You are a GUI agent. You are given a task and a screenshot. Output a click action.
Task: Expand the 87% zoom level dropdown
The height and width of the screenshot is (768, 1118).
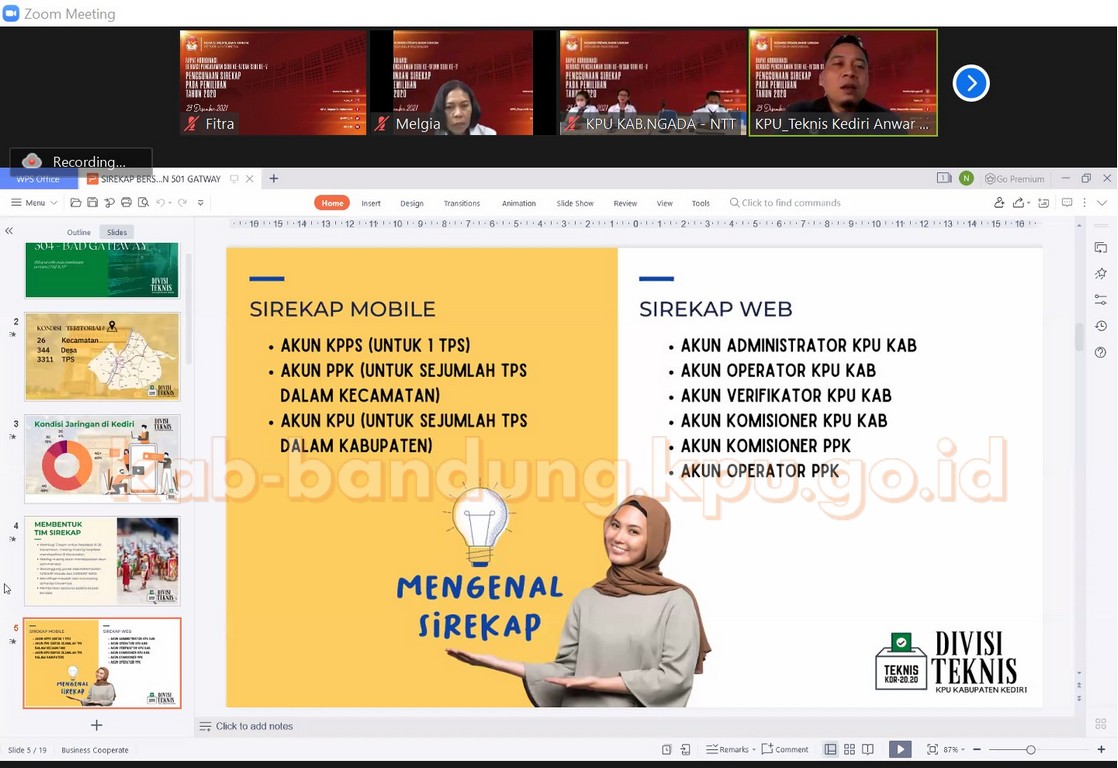953,749
